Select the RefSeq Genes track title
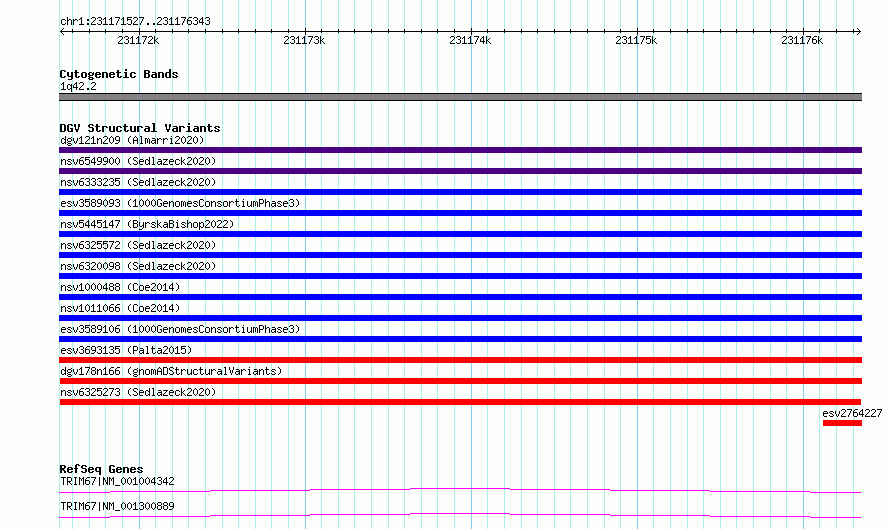Viewport: 890px width, 529px height. [101, 469]
